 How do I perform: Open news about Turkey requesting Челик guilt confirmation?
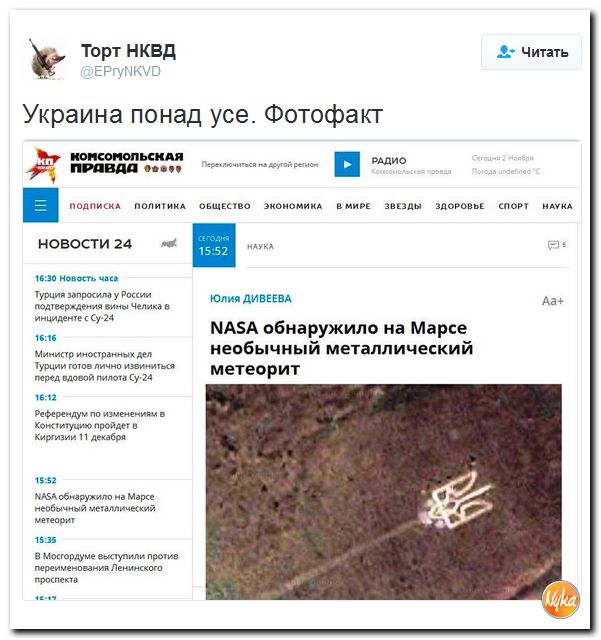102,306
